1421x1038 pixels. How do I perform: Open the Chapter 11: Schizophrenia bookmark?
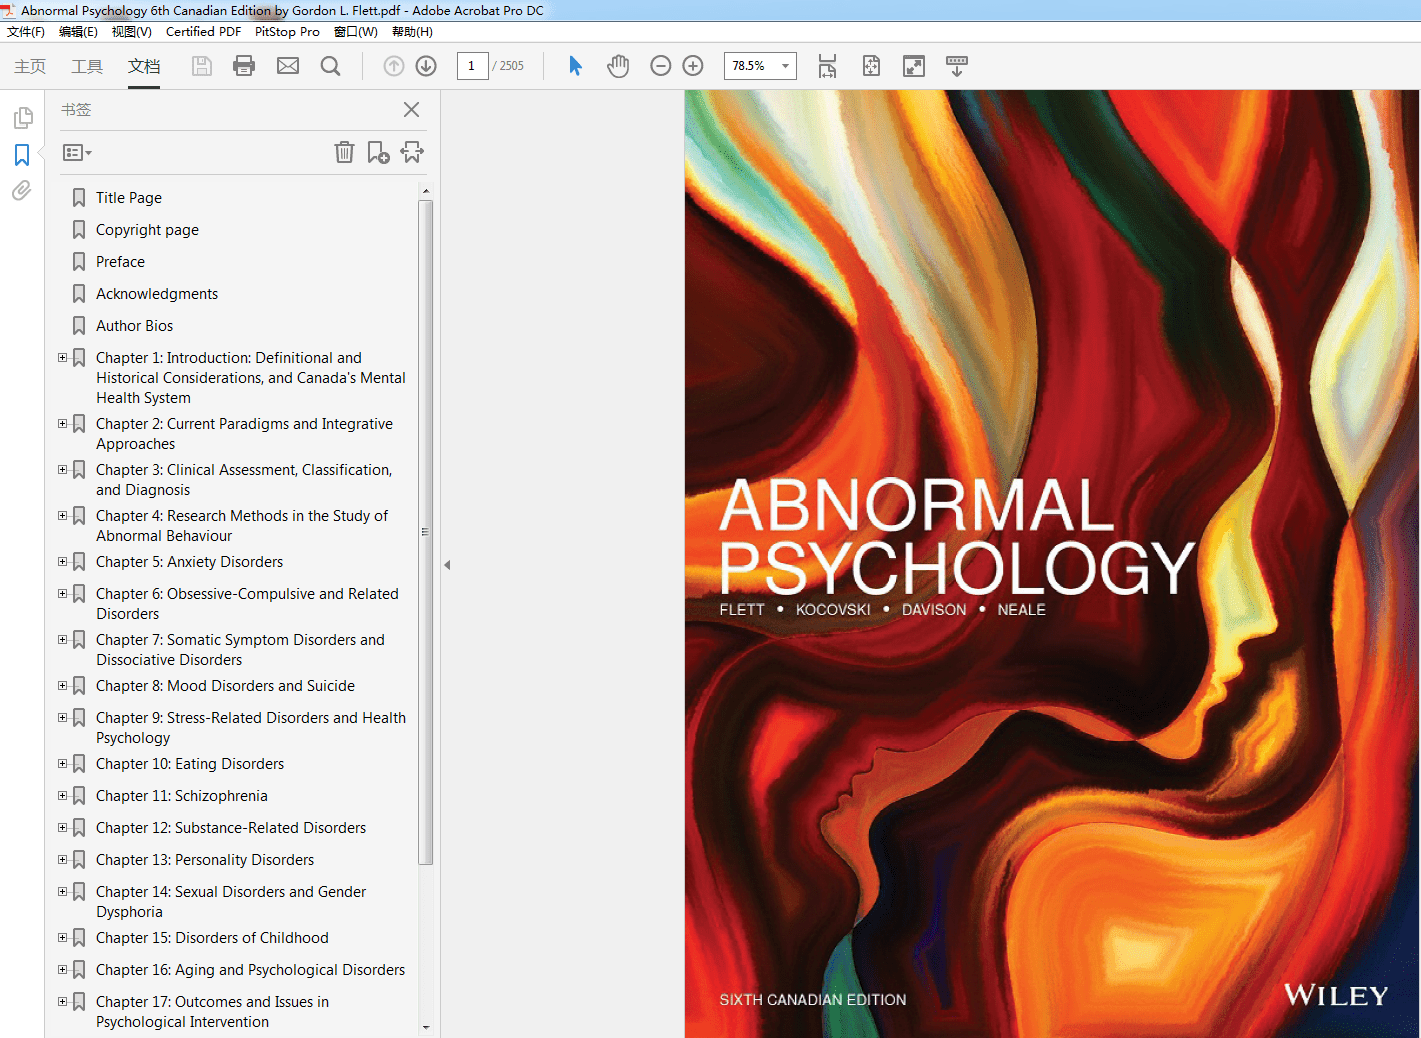[182, 795]
